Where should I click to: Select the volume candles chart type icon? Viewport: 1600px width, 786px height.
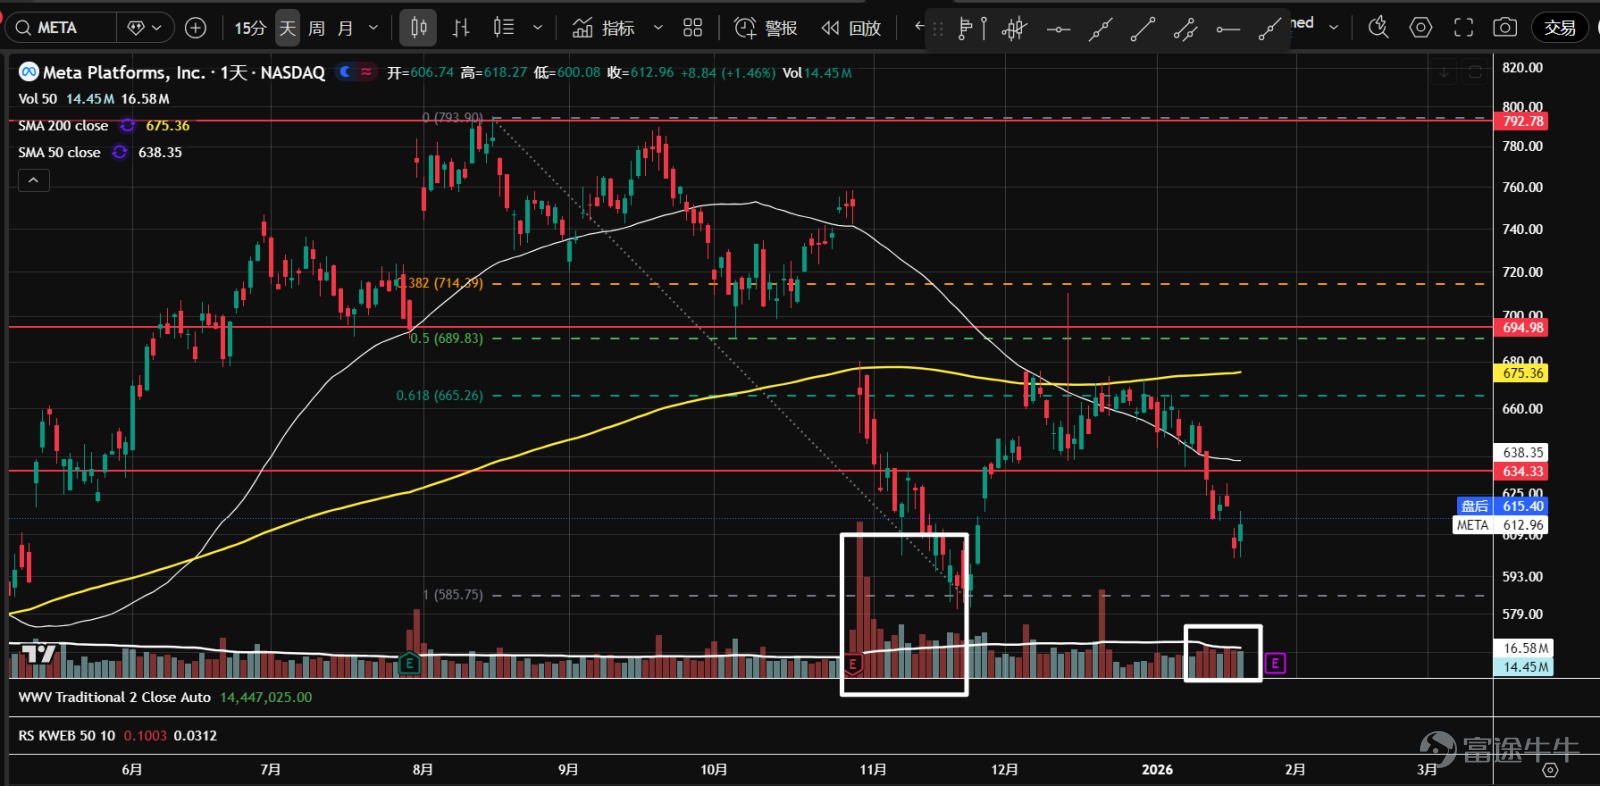click(x=504, y=28)
